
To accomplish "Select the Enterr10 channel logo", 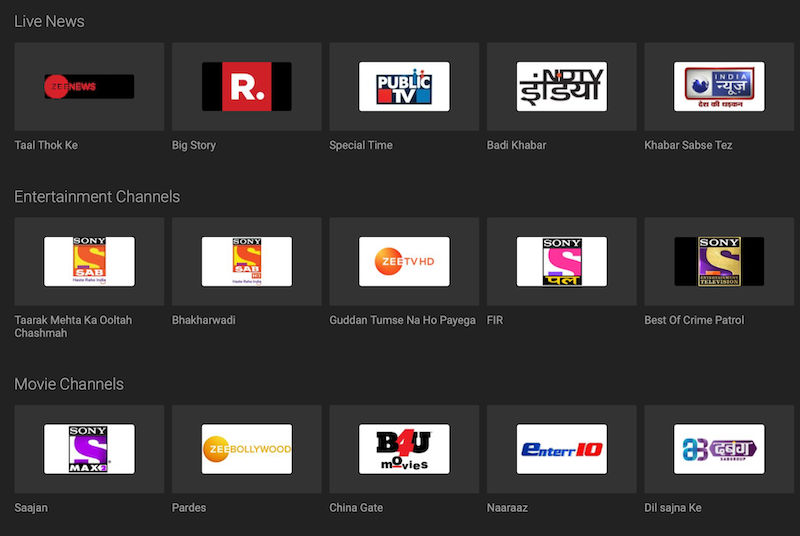I will (x=562, y=449).
